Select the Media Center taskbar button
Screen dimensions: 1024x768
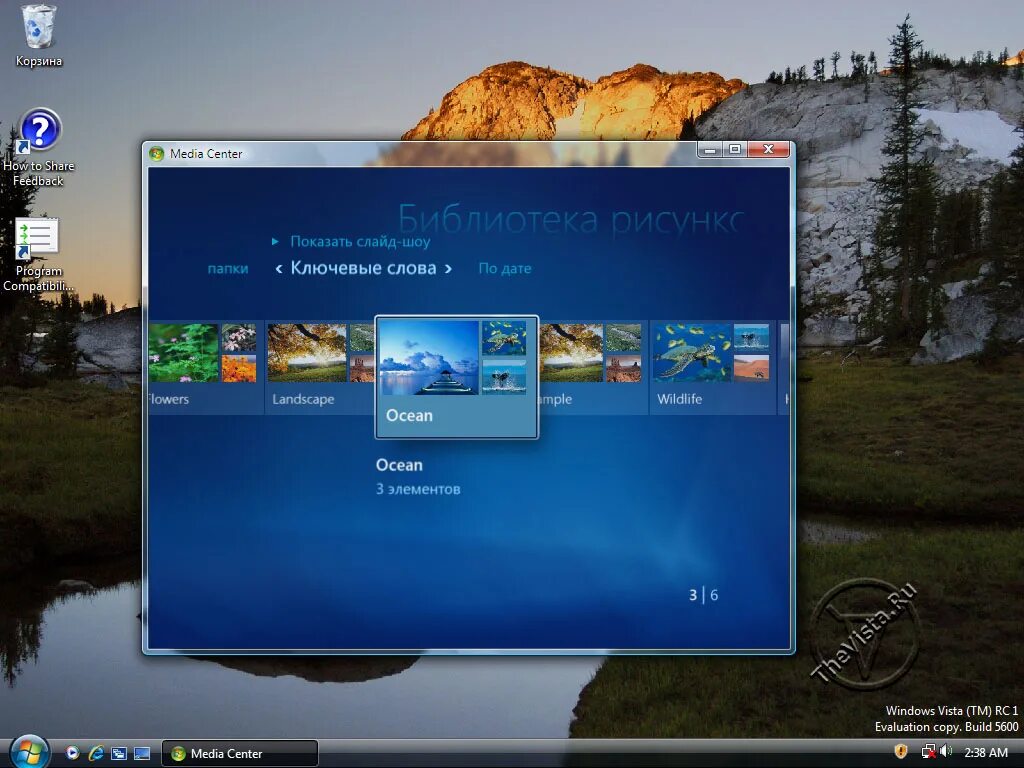(x=240, y=753)
